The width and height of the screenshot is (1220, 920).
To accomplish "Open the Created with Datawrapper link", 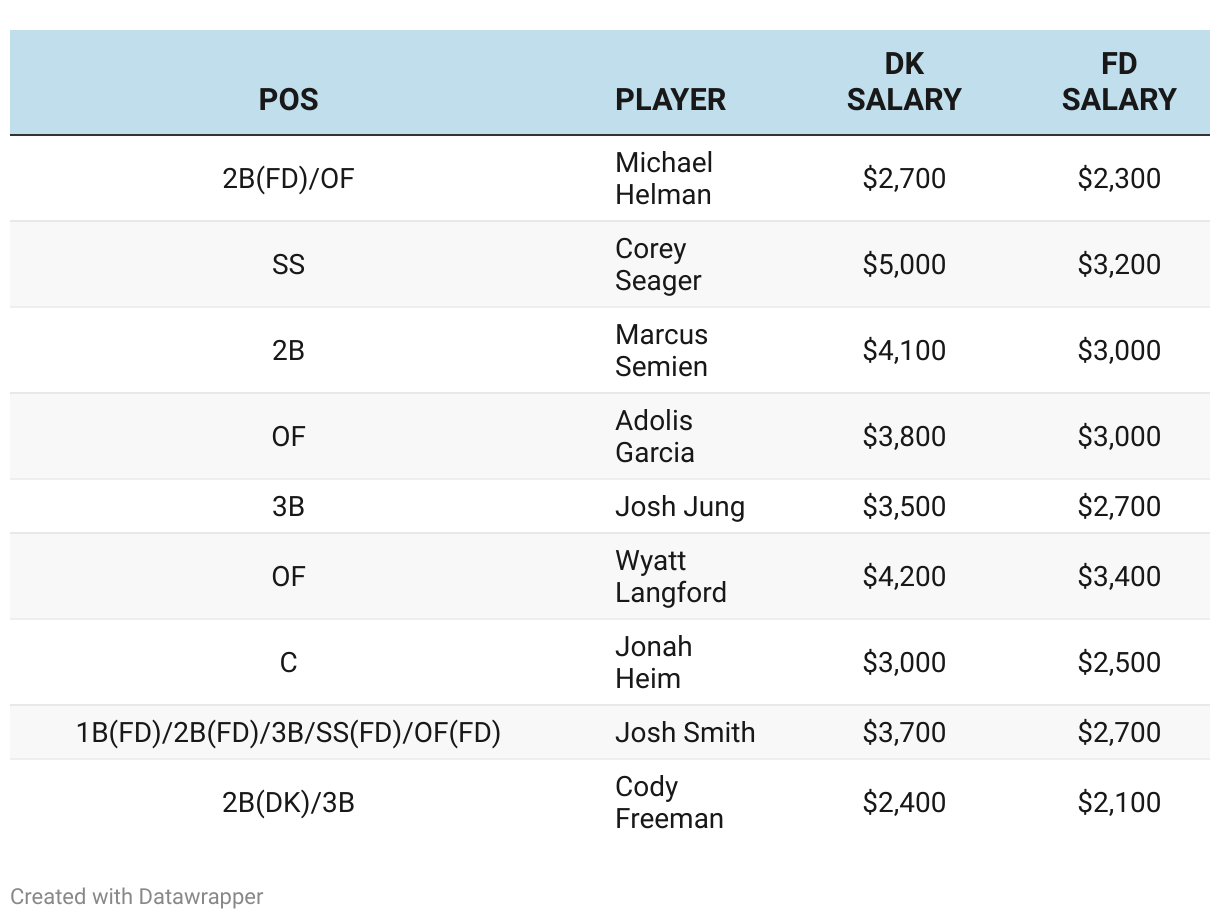I will (x=137, y=896).
